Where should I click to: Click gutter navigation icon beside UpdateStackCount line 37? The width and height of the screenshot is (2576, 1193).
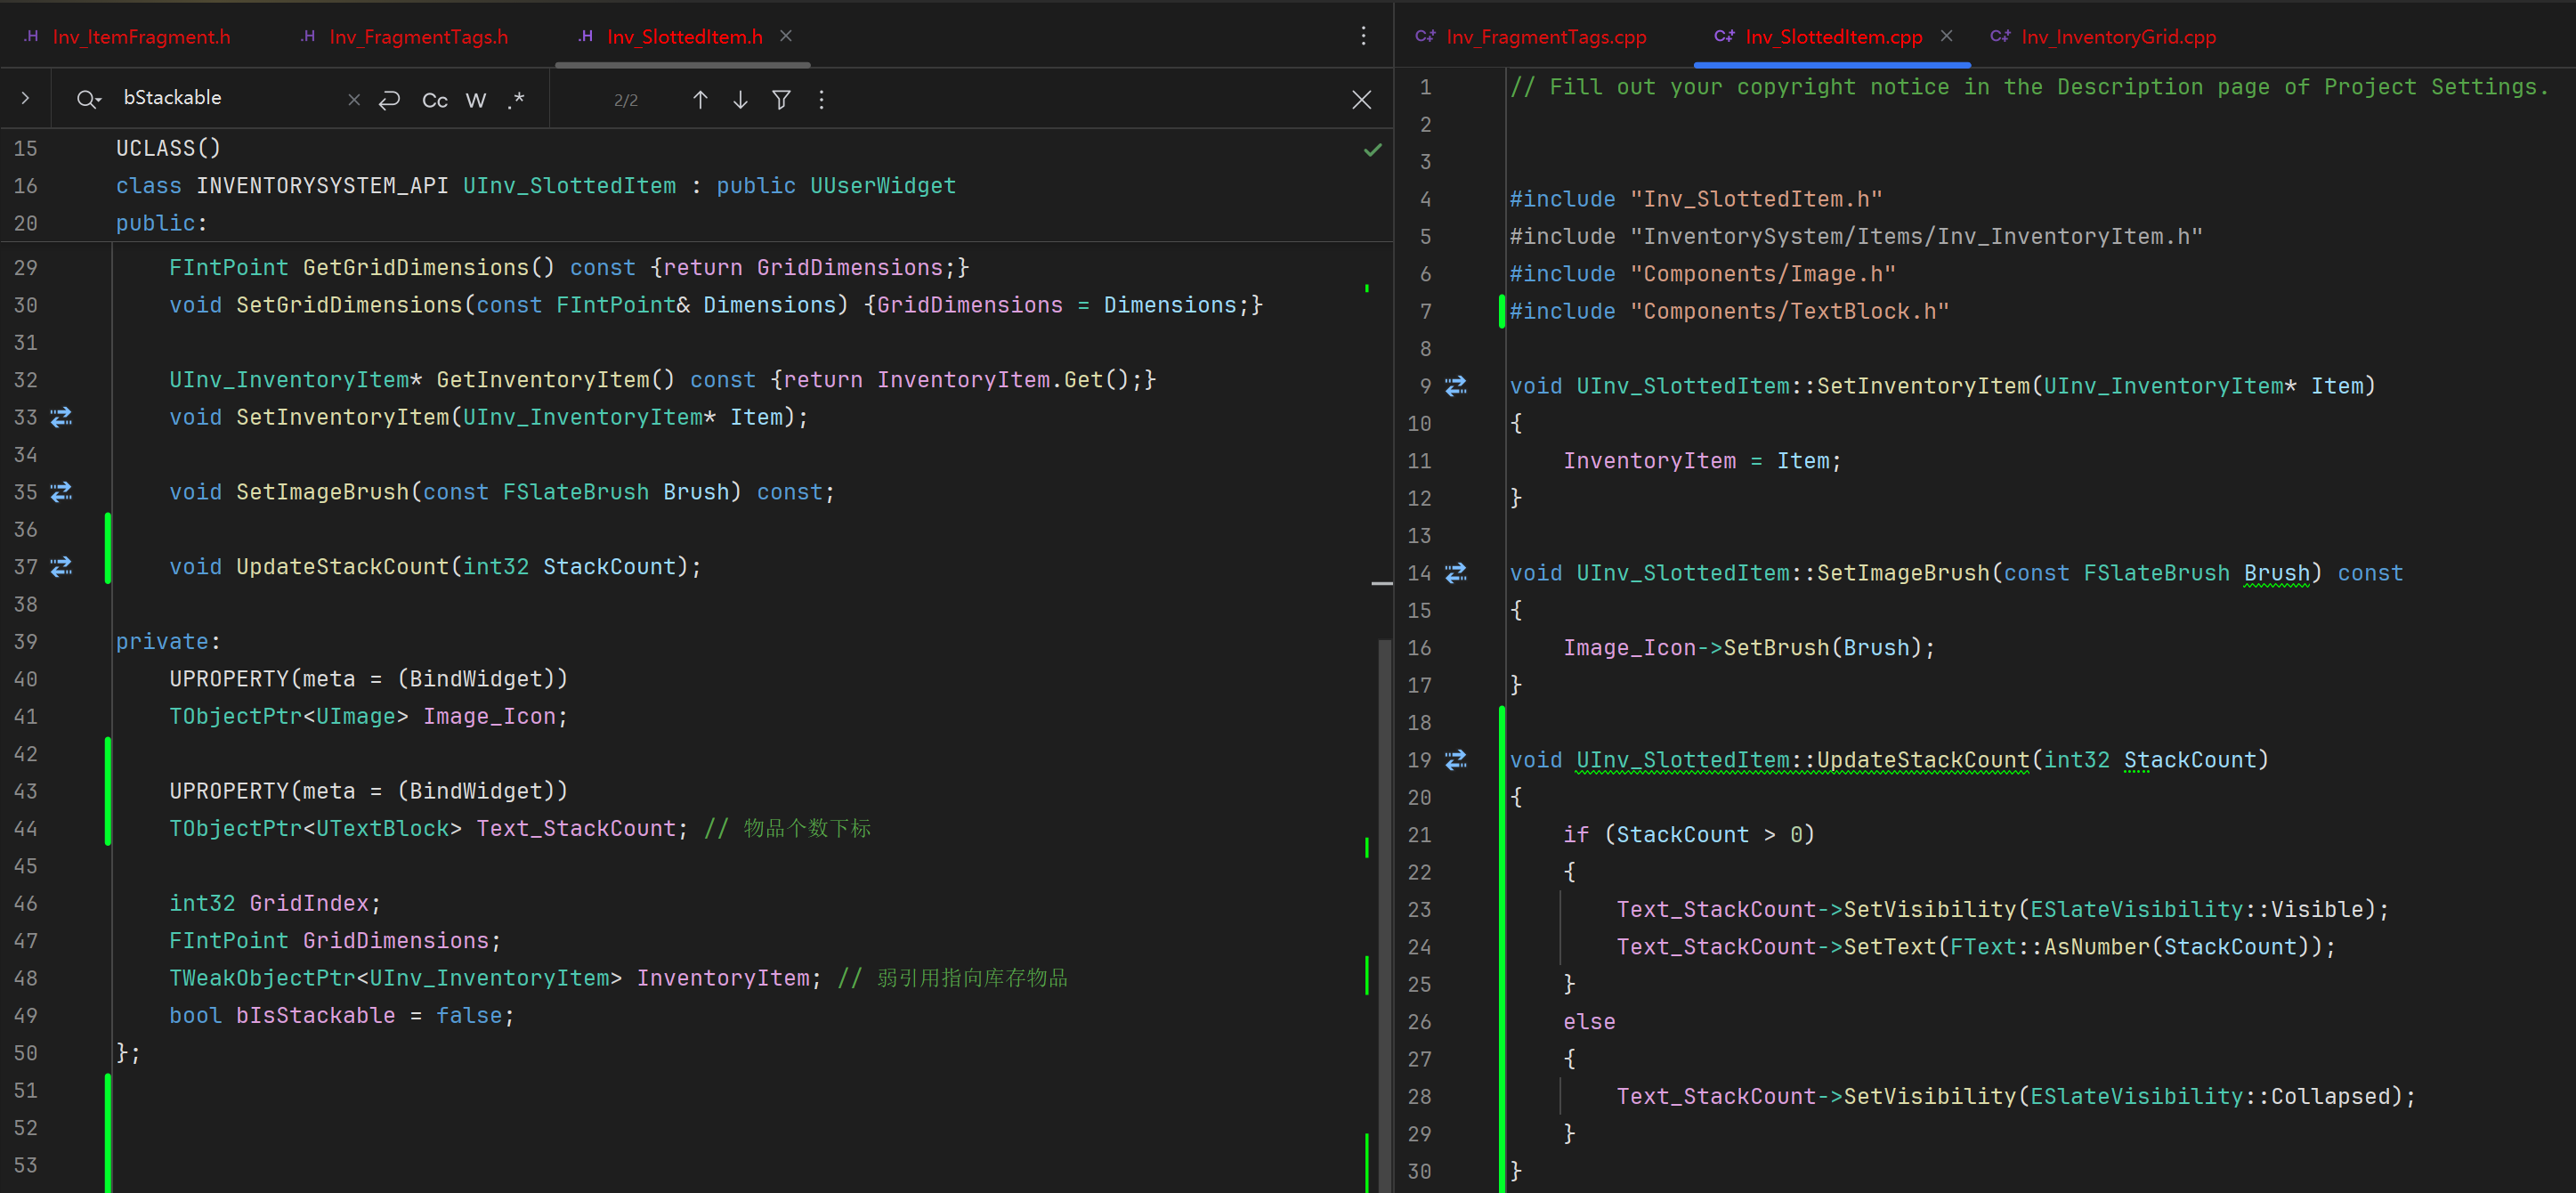(61, 567)
